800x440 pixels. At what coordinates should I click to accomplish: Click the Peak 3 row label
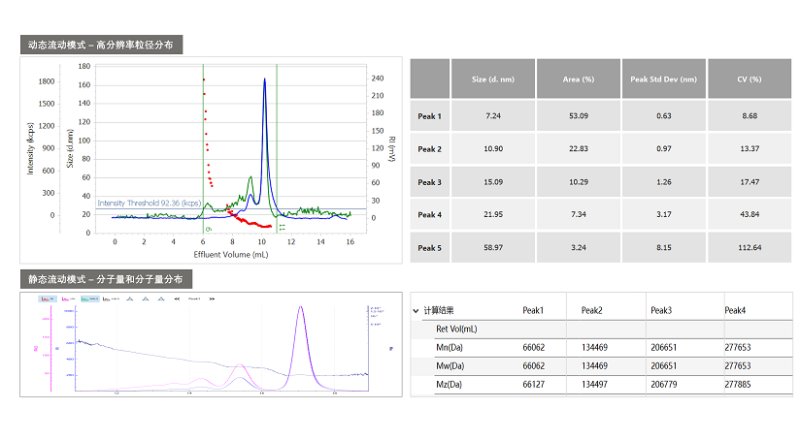tap(429, 182)
